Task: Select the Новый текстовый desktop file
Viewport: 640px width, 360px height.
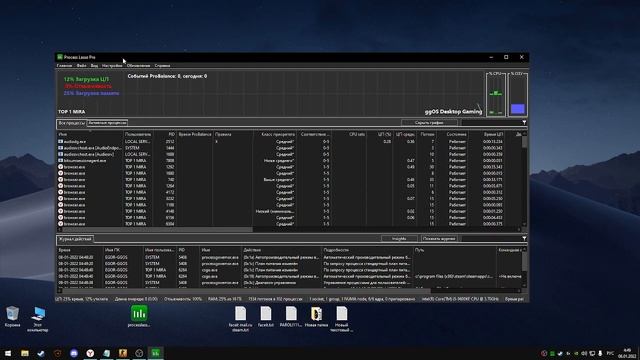Action: [342, 319]
